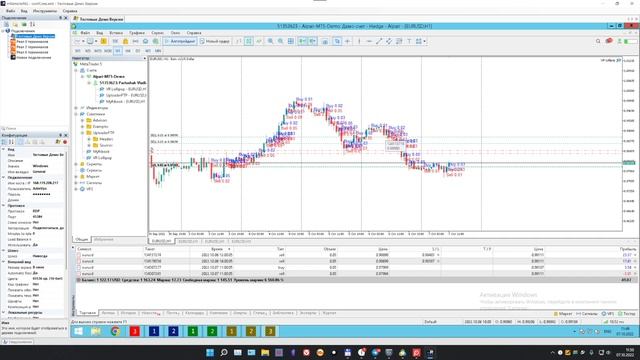Image resolution: width=640 pixels, height=360 pixels.
Task: Switch to Журнал tab in toolbox
Action: [x=329, y=313]
